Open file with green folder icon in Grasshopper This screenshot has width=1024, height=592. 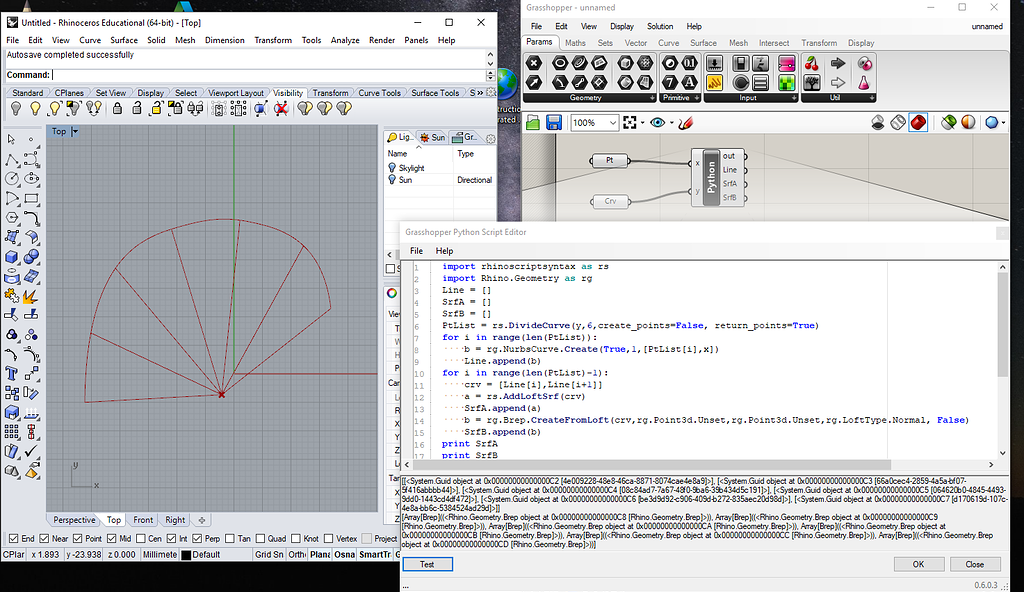[x=532, y=123]
